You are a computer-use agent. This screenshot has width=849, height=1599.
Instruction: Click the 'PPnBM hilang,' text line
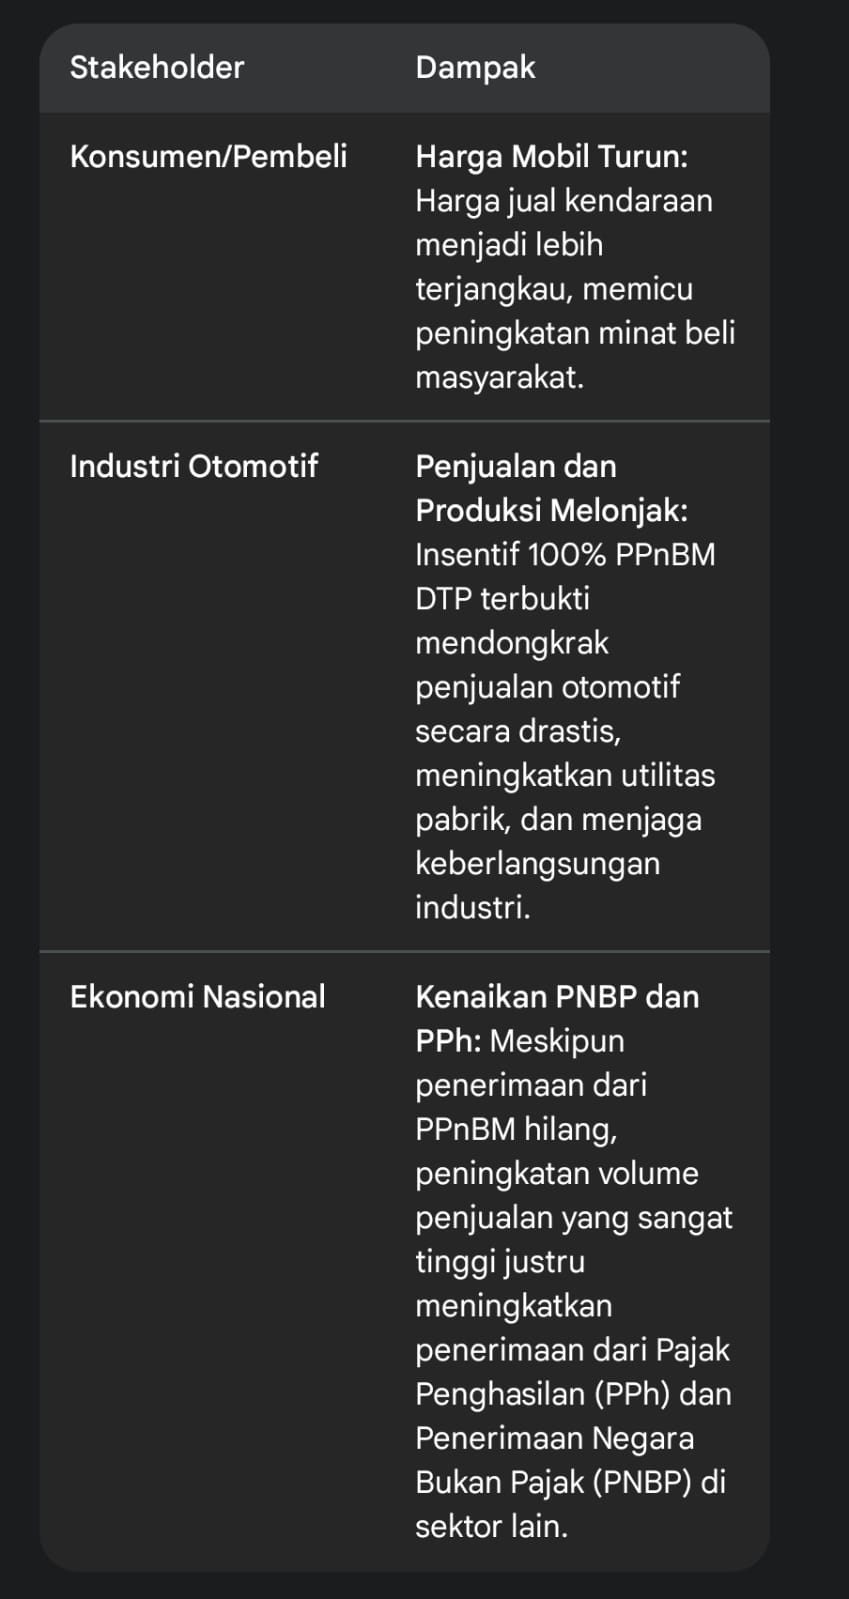point(516,1128)
